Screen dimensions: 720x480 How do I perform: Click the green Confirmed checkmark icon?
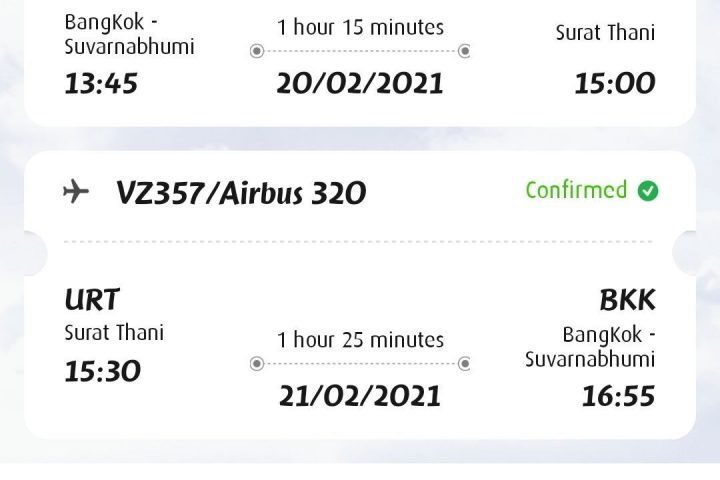[x=648, y=191]
